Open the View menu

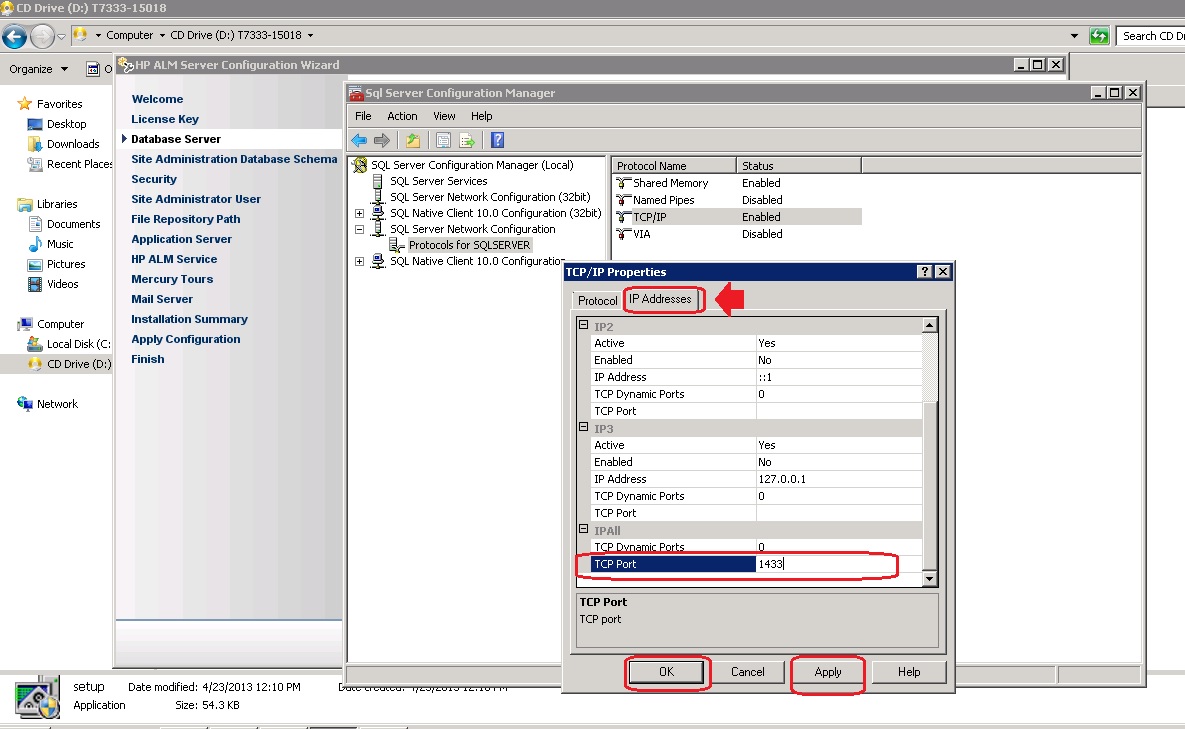pyautogui.click(x=444, y=116)
